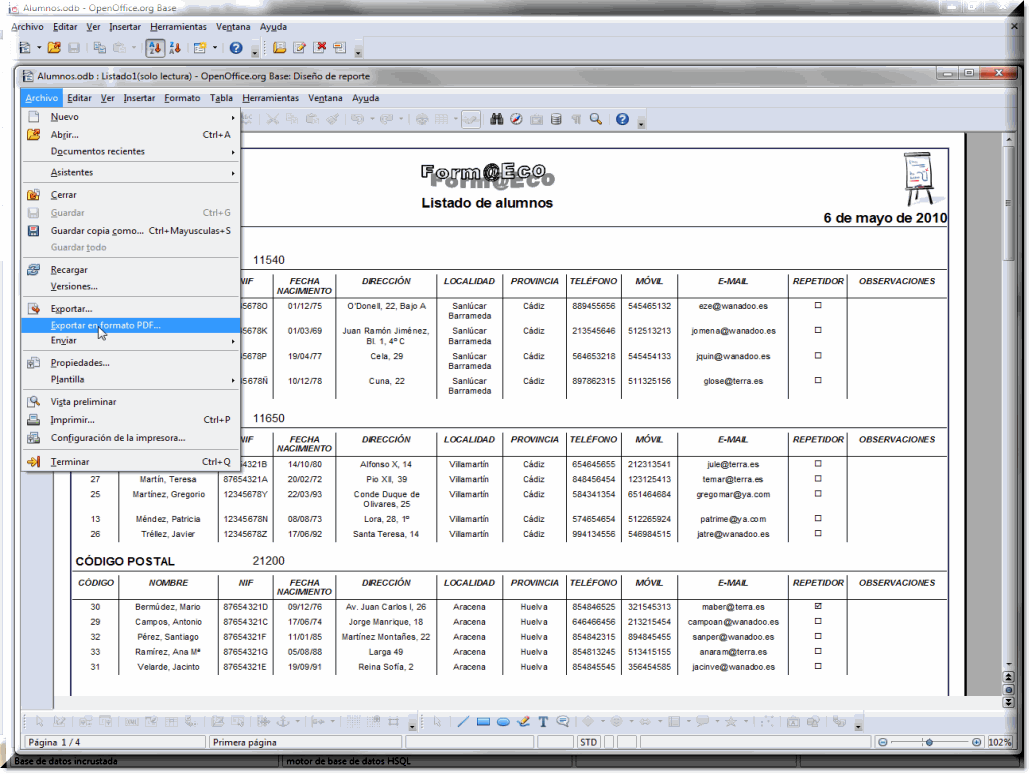Select Vista preliminar menu entry
The width and height of the screenshot is (1030, 774).
point(83,402)
